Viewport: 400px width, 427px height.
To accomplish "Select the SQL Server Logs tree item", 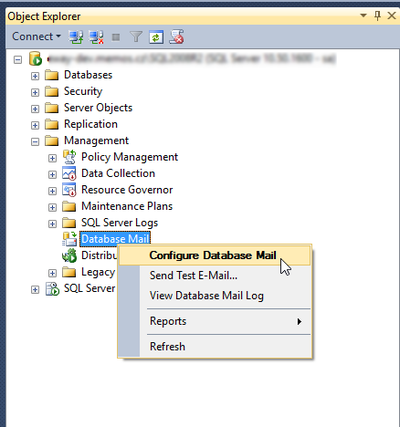I will click(120, 223).
